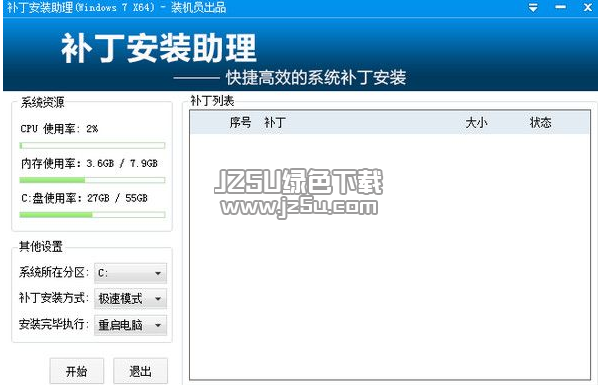598x385 pixels.
Task: Minimize the patch installer window
Action: coord(560,7)
